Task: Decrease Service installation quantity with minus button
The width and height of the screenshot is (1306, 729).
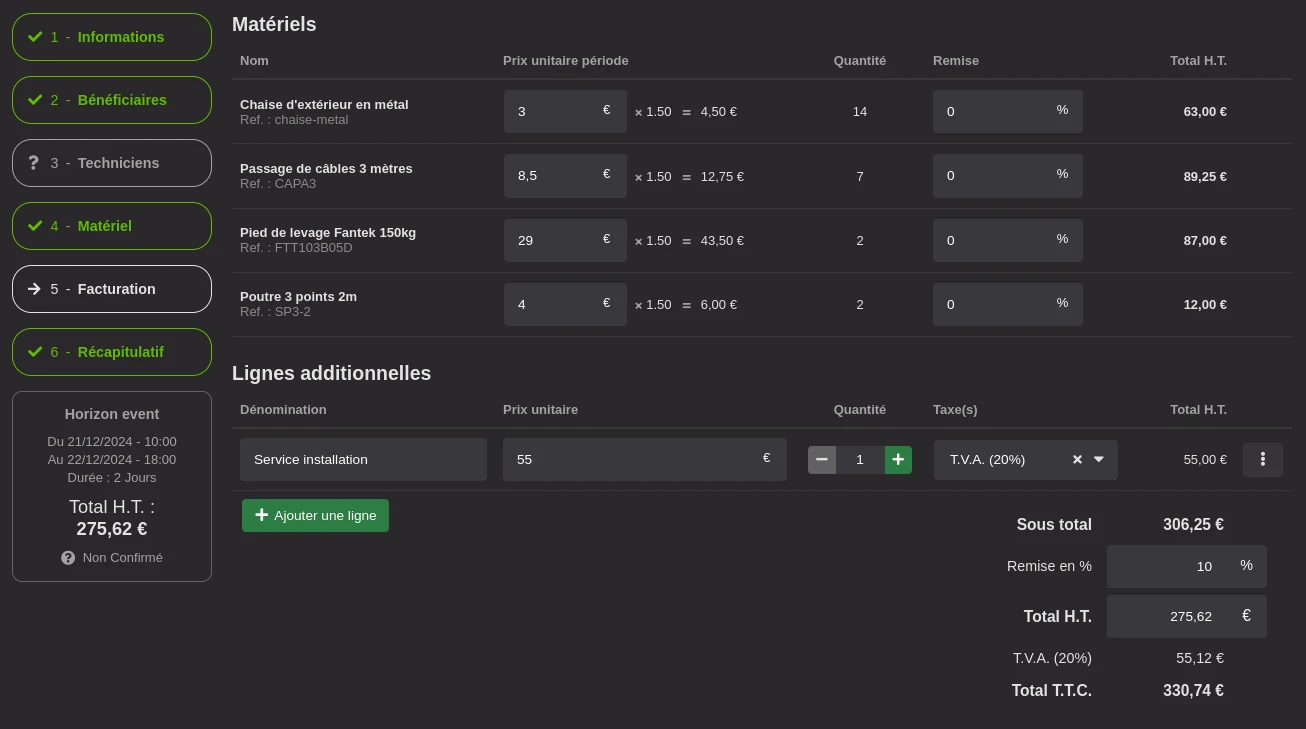Action: pos(822,460)
